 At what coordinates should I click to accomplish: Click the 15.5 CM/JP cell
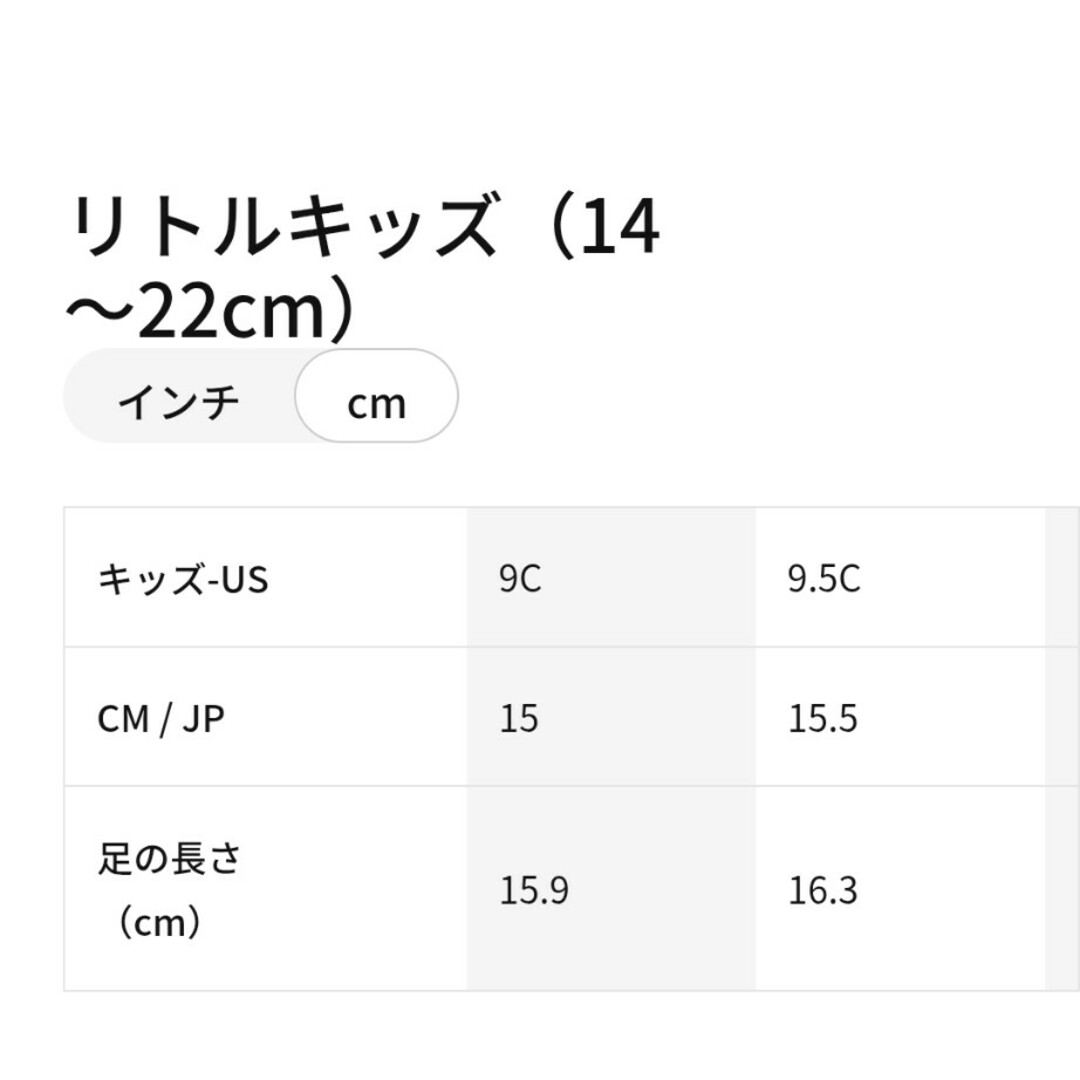pyautogui.click(x=900, y=716)
